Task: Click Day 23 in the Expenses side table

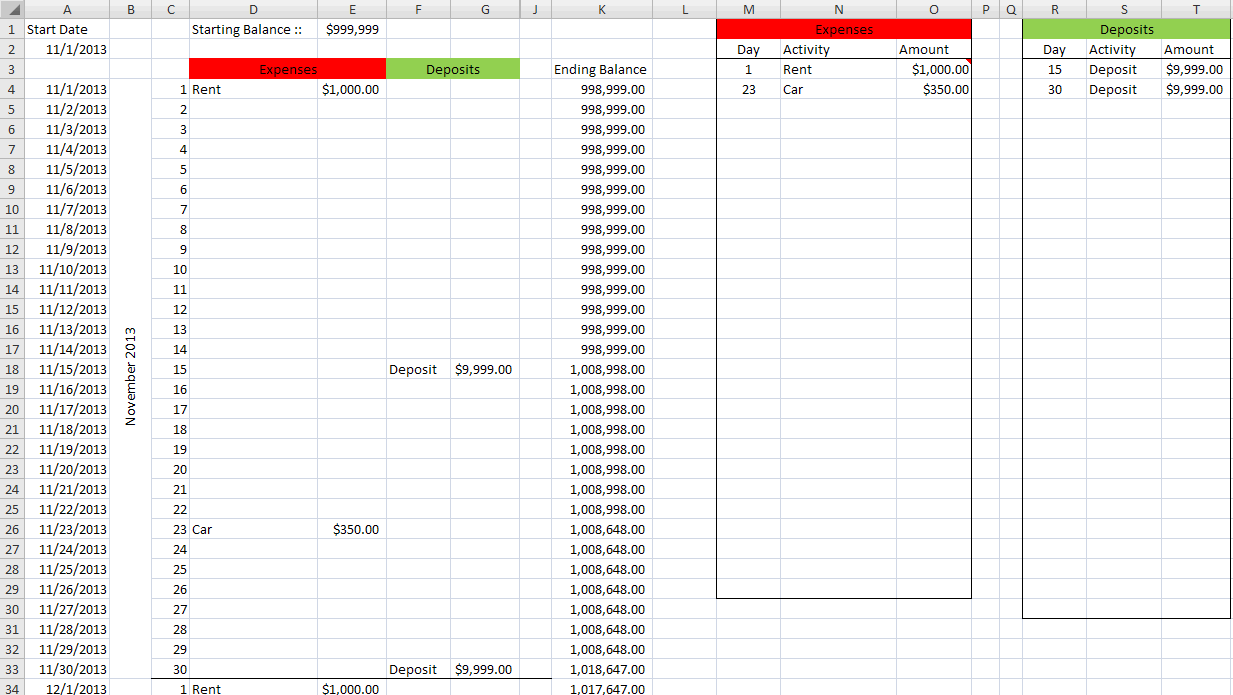Action: pos(748,89)
